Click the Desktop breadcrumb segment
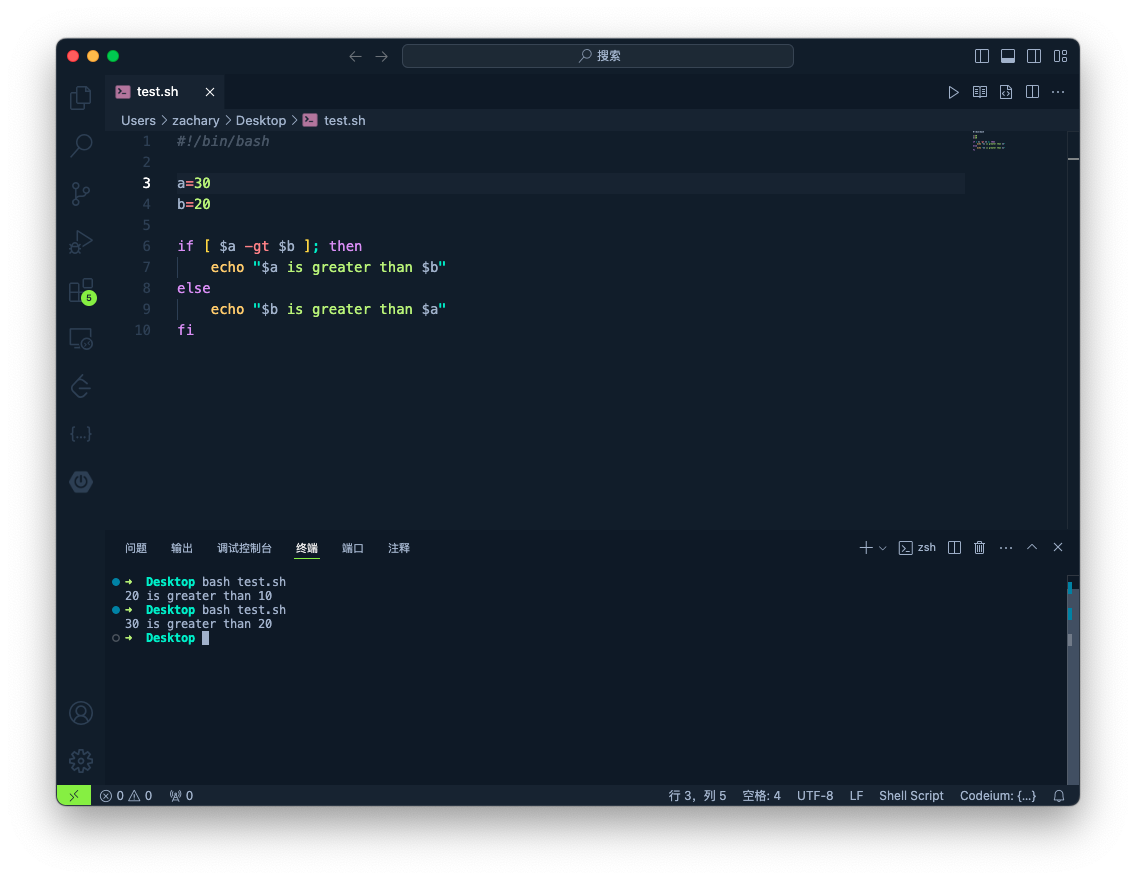Viewport: 1136px width, 880px height. point(261,120)
